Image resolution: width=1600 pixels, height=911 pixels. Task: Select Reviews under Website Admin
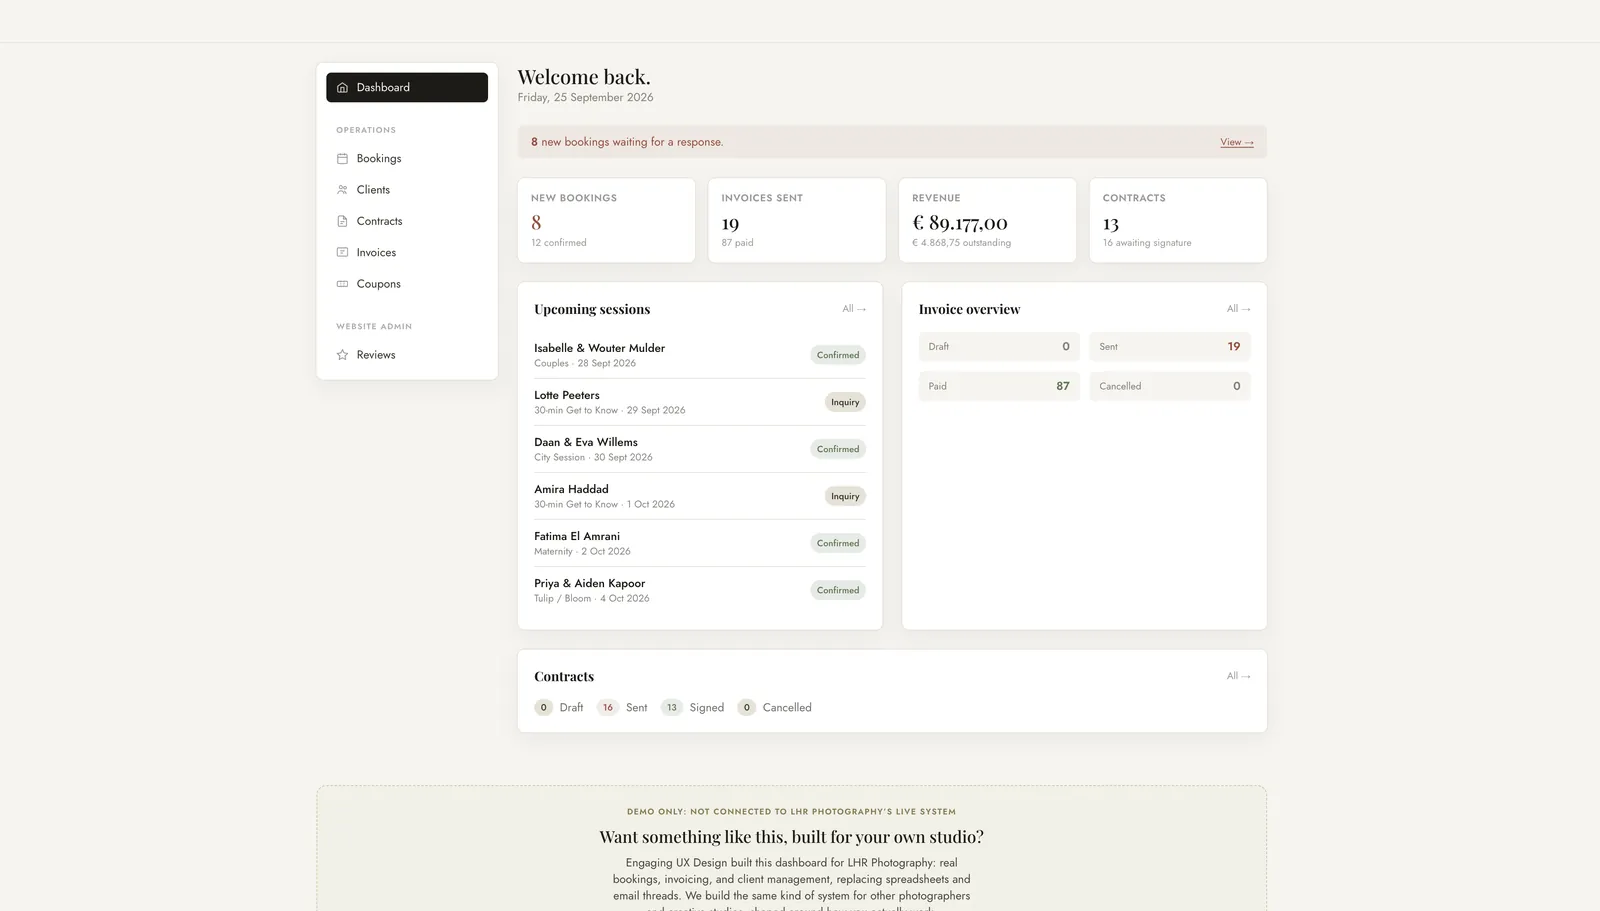coord(407,355)
